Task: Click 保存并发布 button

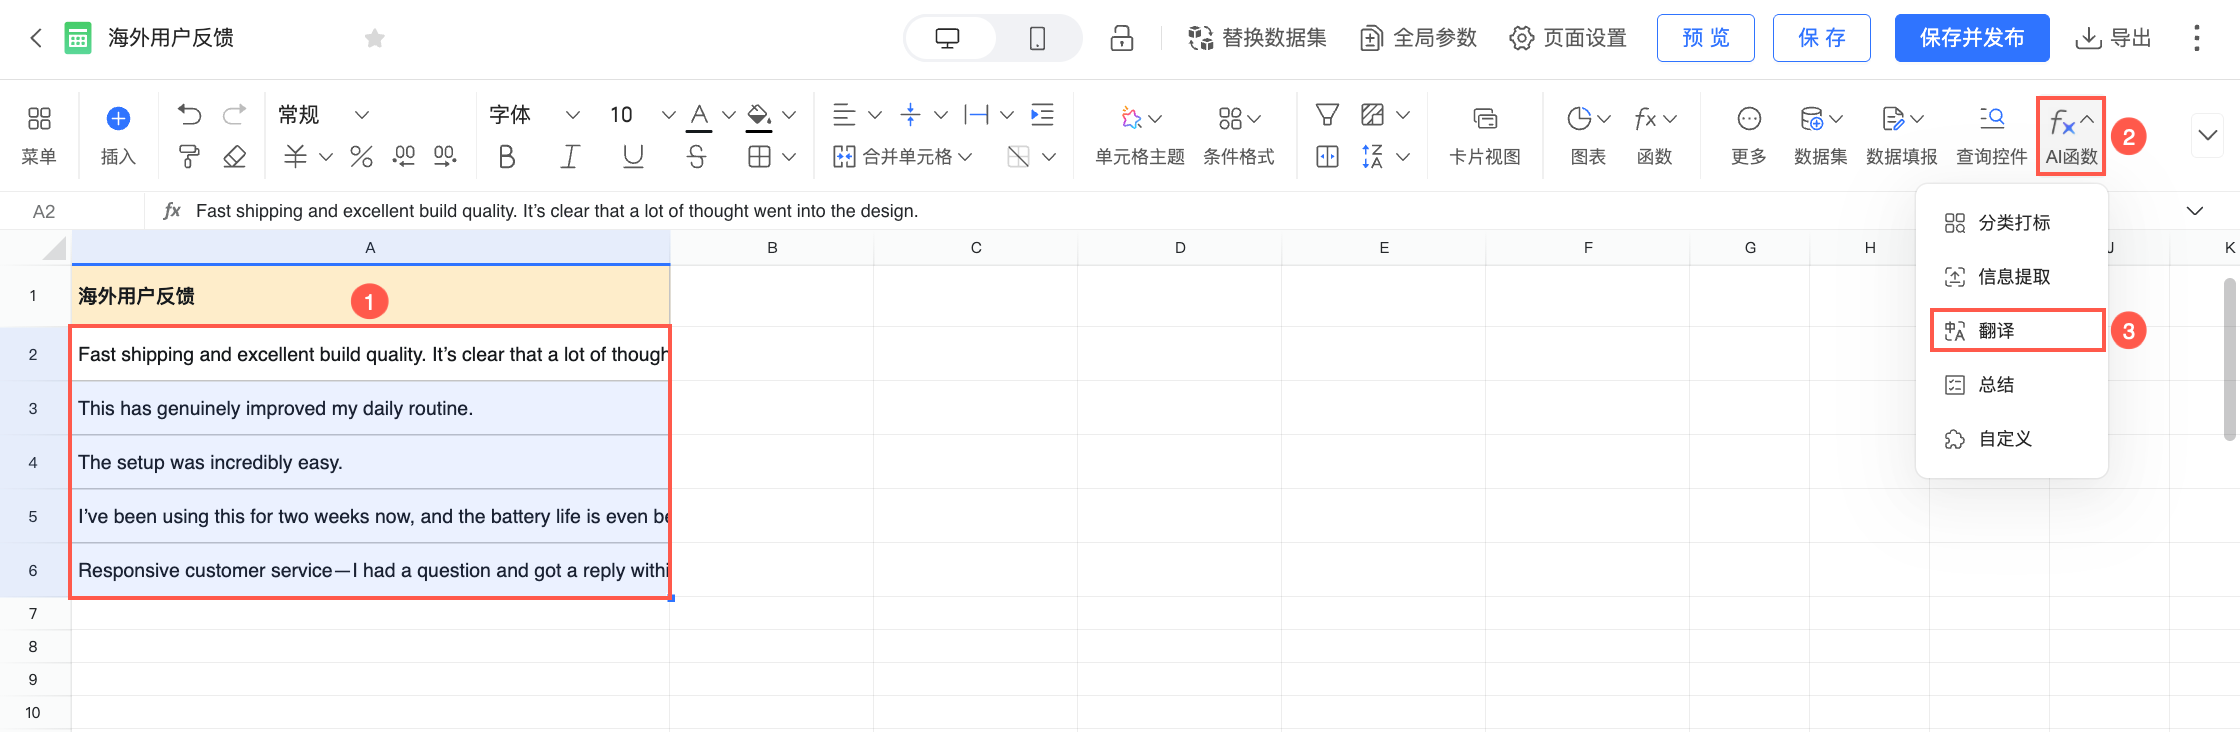Action: point(1972,38)
